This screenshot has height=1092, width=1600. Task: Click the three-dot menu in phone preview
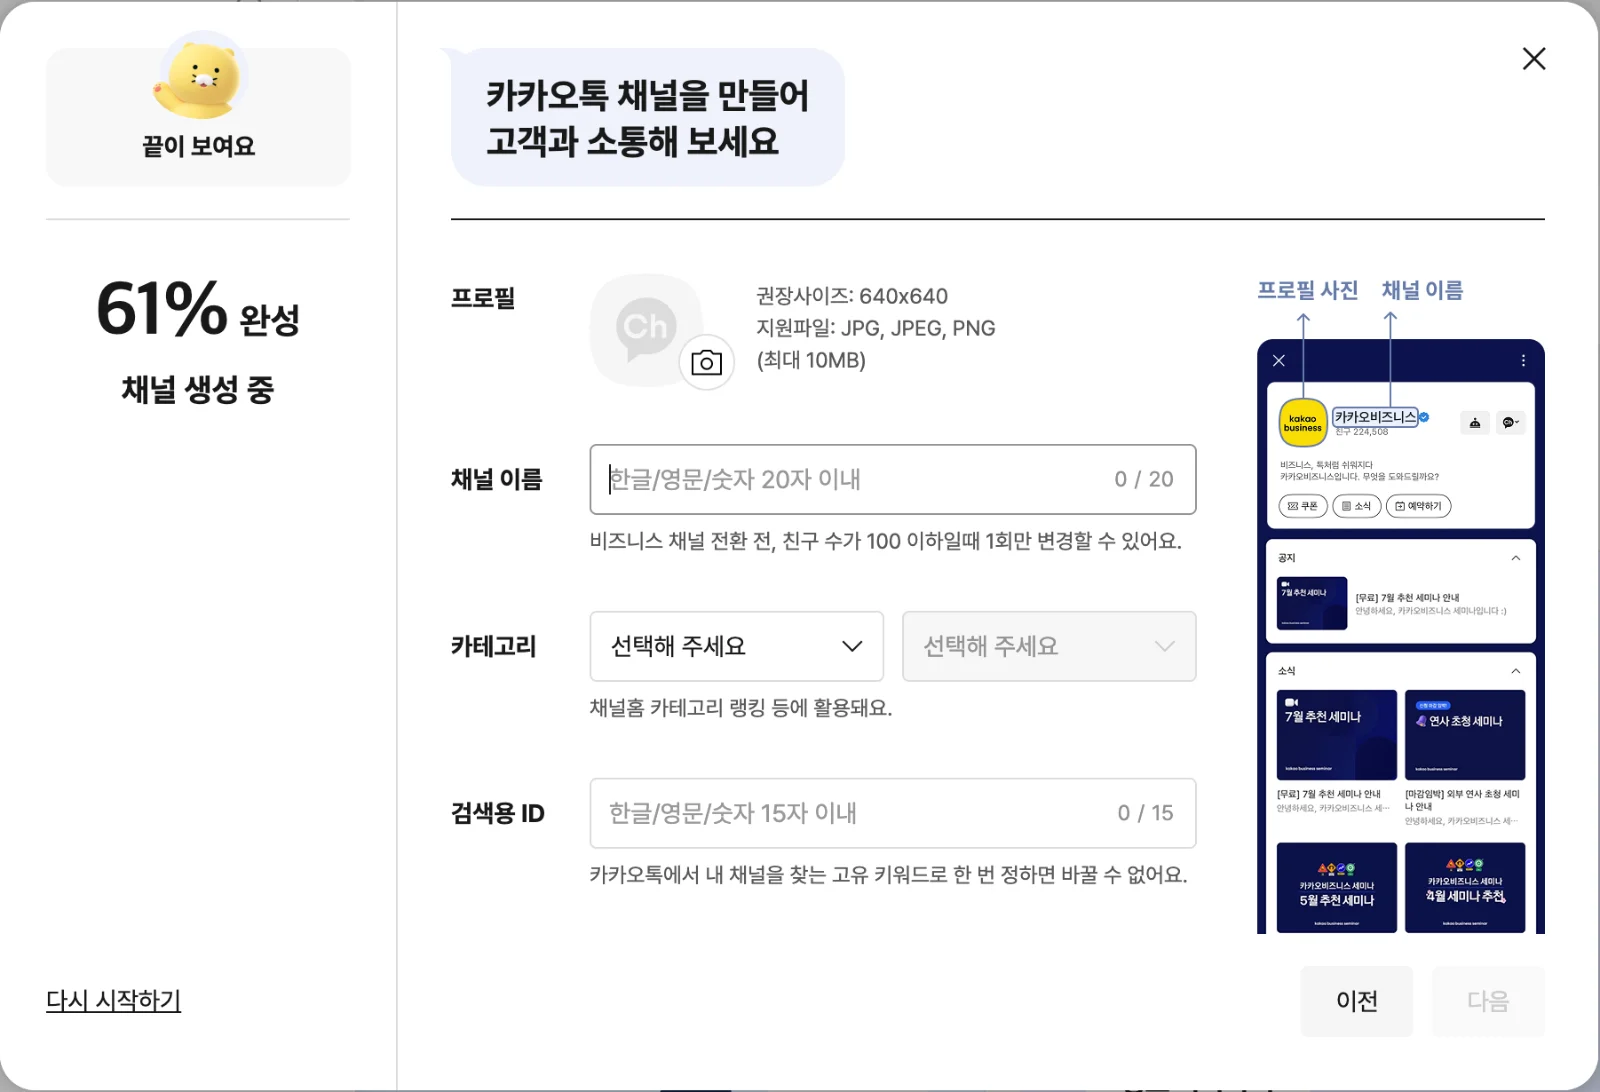(x=1523, y=361)
